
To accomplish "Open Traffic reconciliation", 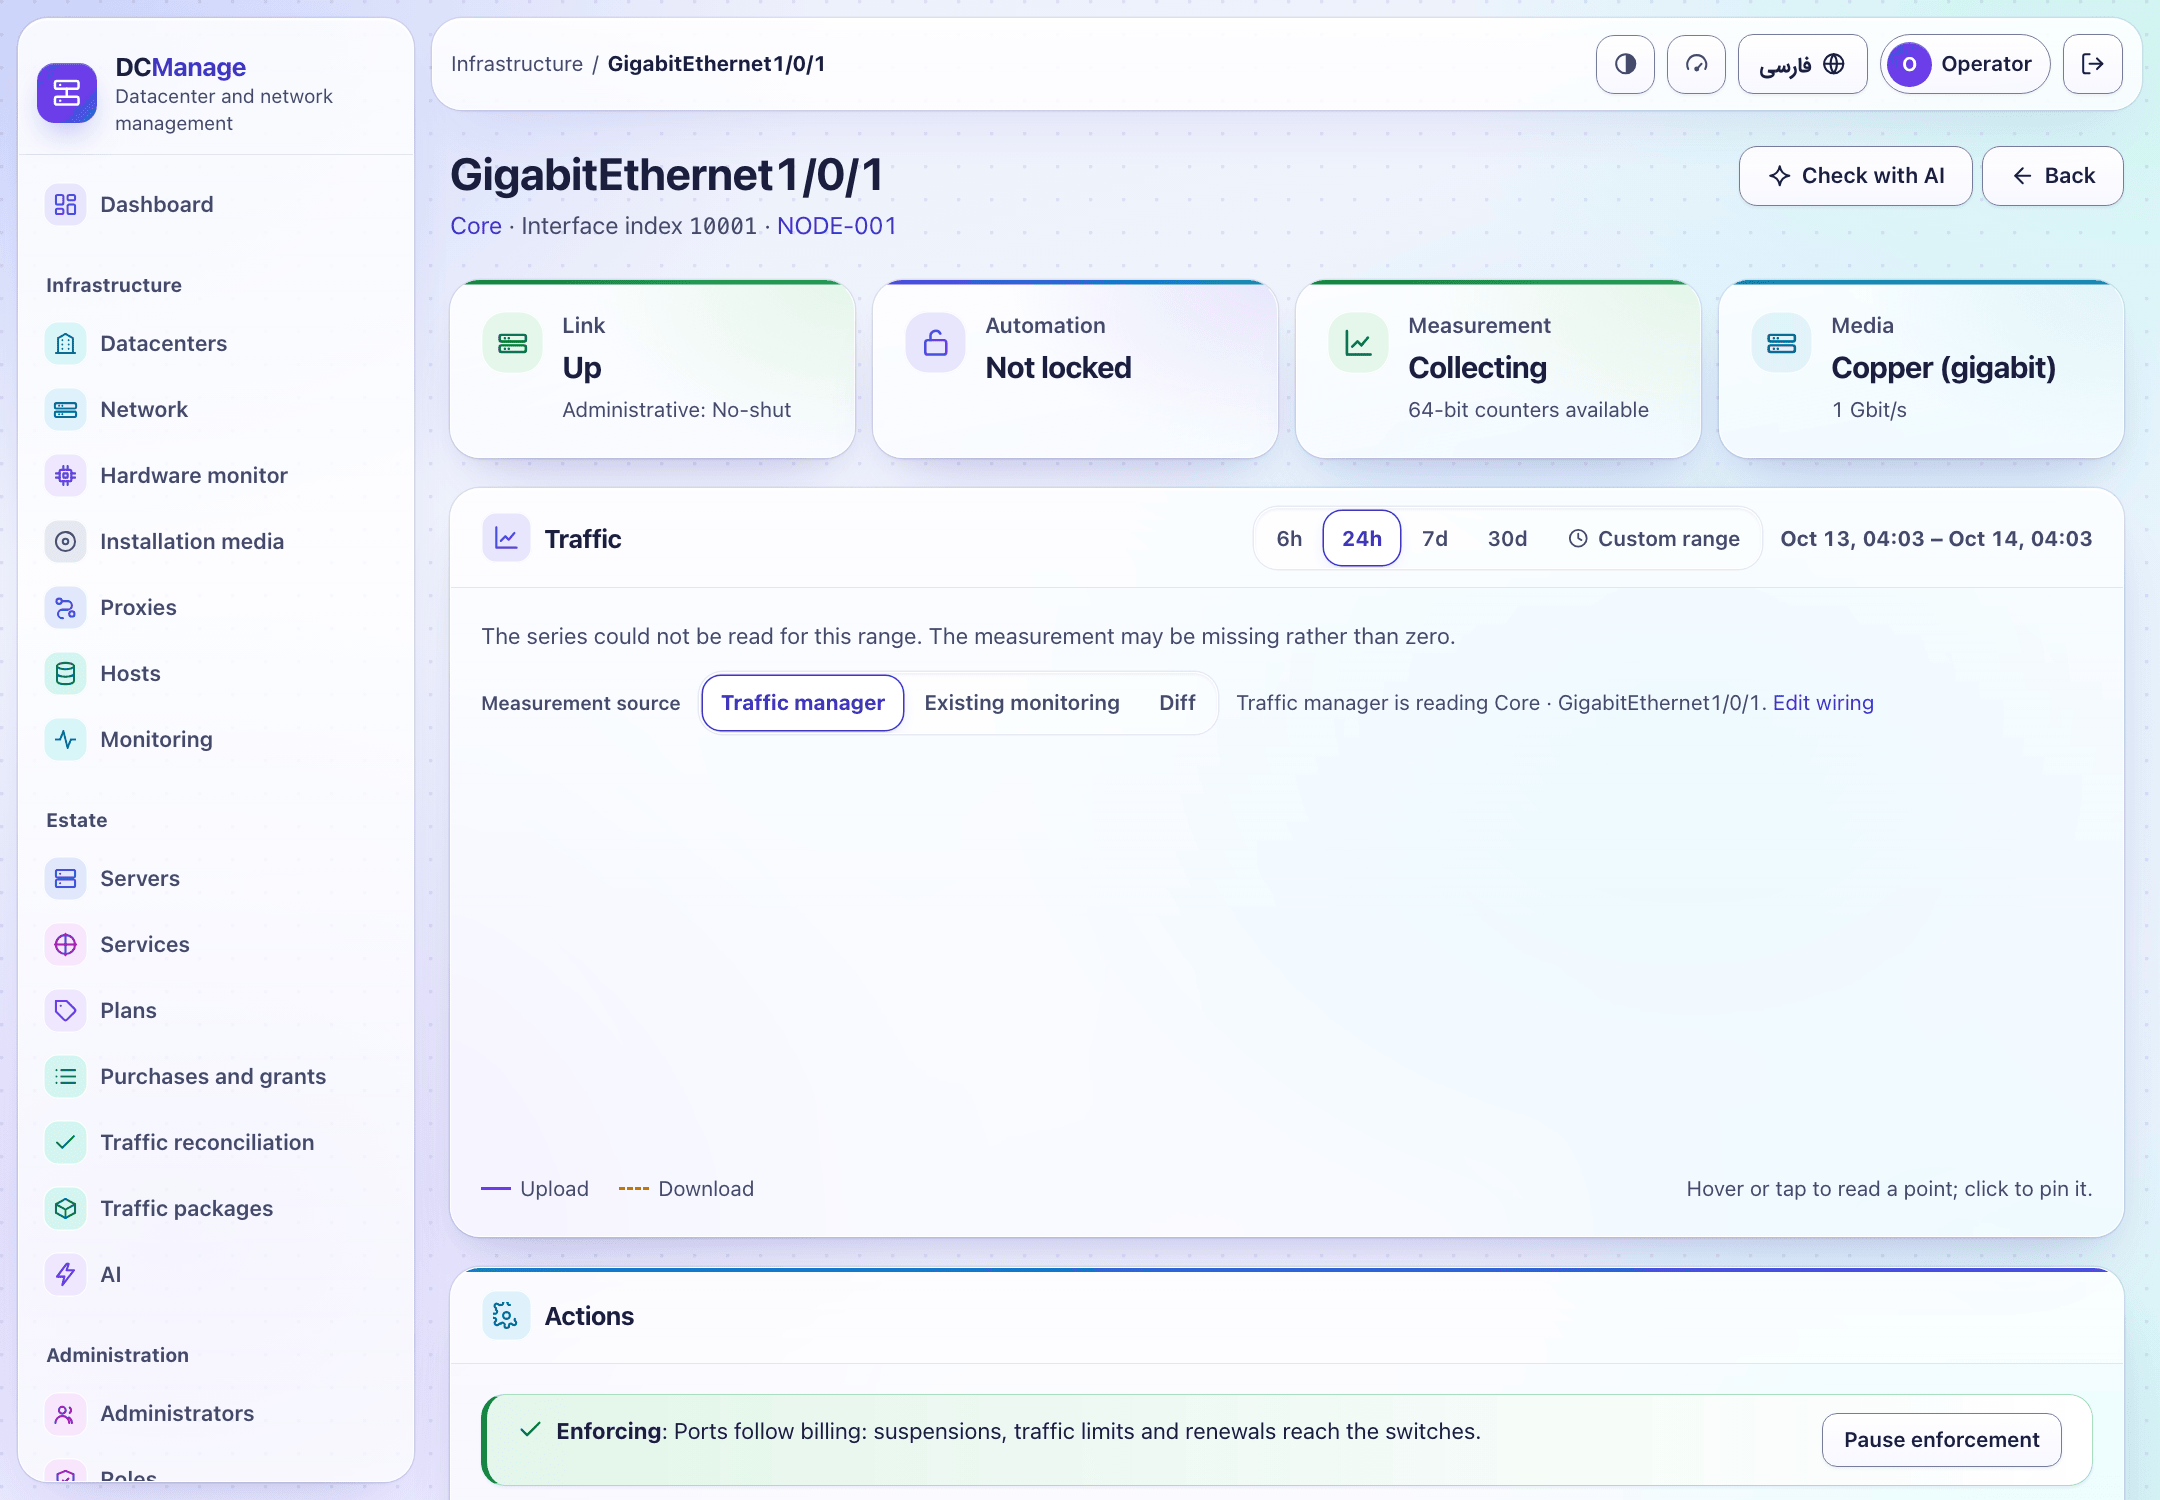I will click(x=216, y=1142).
